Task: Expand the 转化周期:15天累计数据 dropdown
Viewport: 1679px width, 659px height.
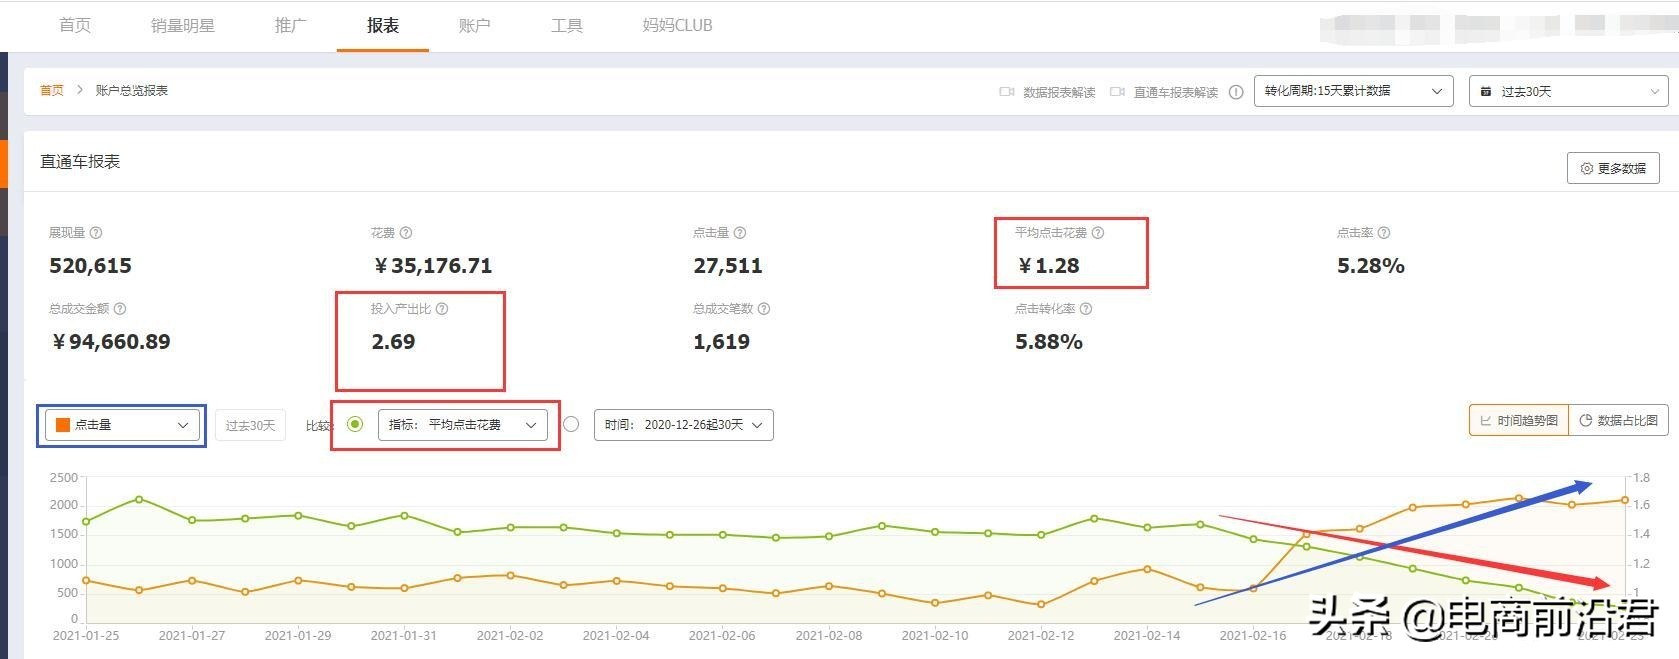Action: (1354, 91)
